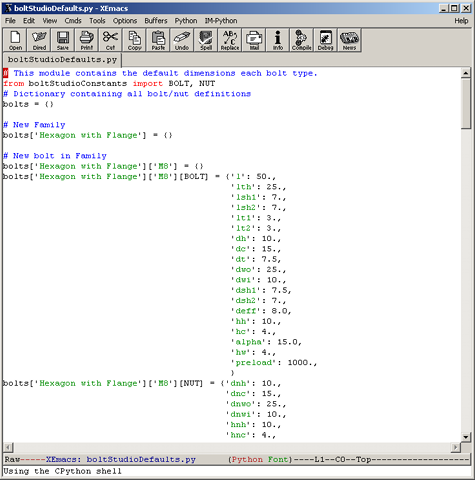
Task: Click the Help menu
Action: [461, 21]
